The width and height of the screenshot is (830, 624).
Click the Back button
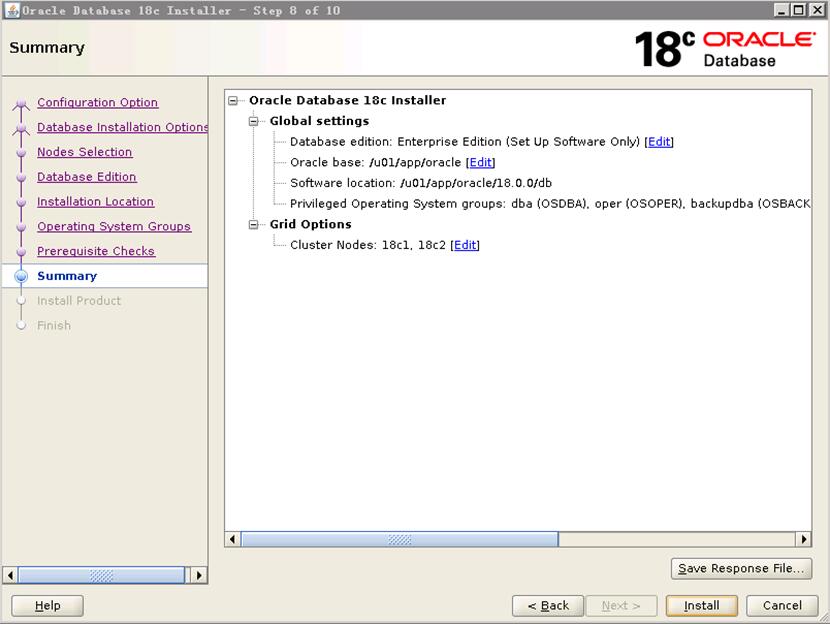pos(548,605)
